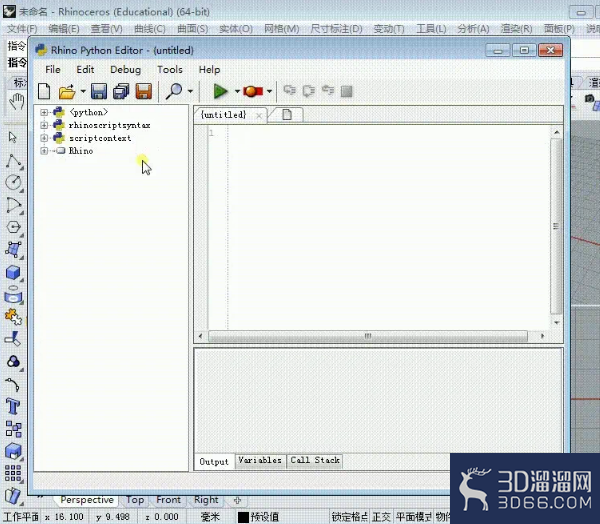Select the {untitled} script tab

point(224,114)
